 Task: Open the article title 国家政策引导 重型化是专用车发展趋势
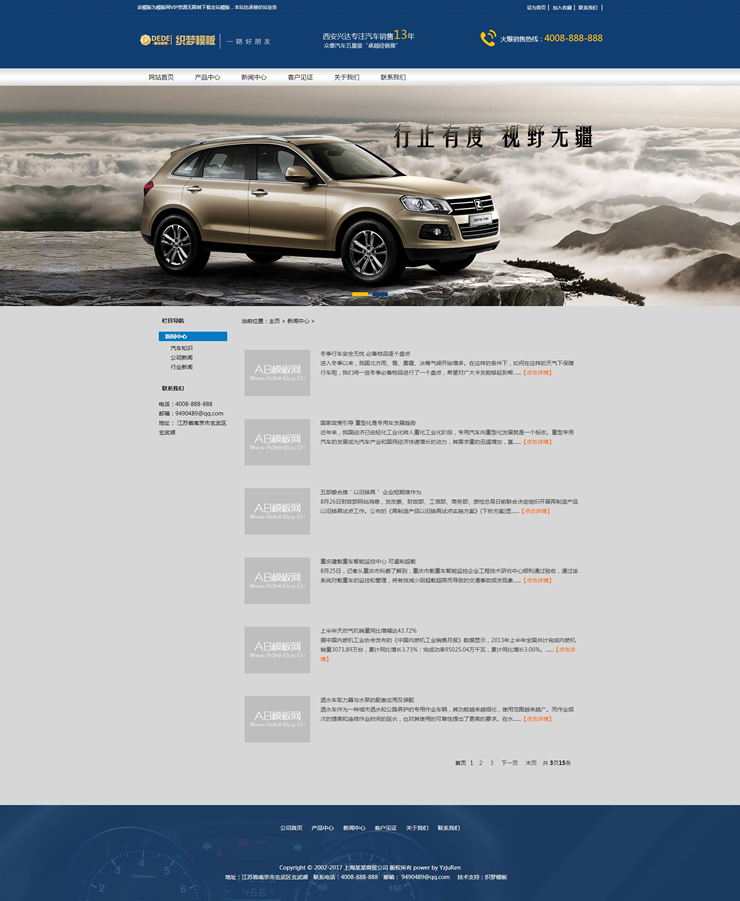(x=367, y=422)
